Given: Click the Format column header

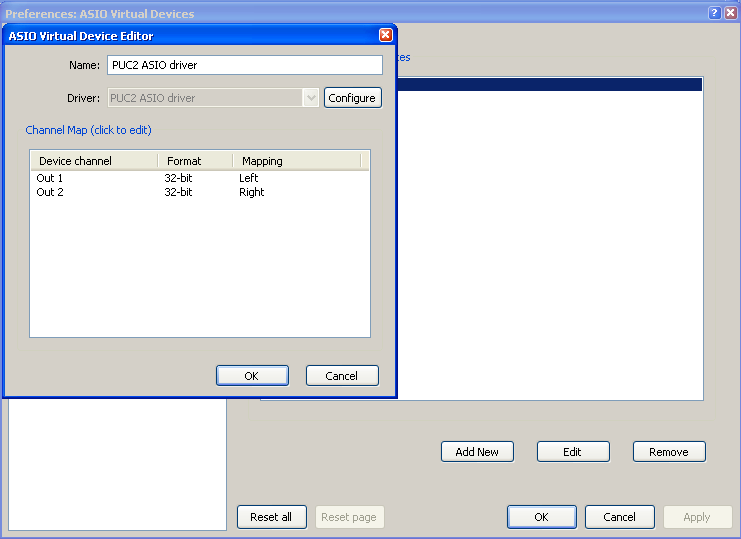Looking at the screenshot, I should pos(195,161).
